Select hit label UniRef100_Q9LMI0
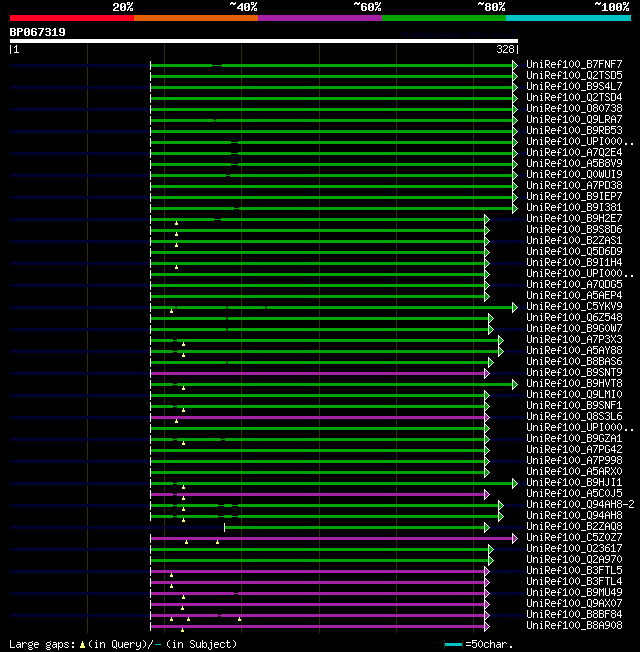Viewport: 640px width, 652px height. 574,395
